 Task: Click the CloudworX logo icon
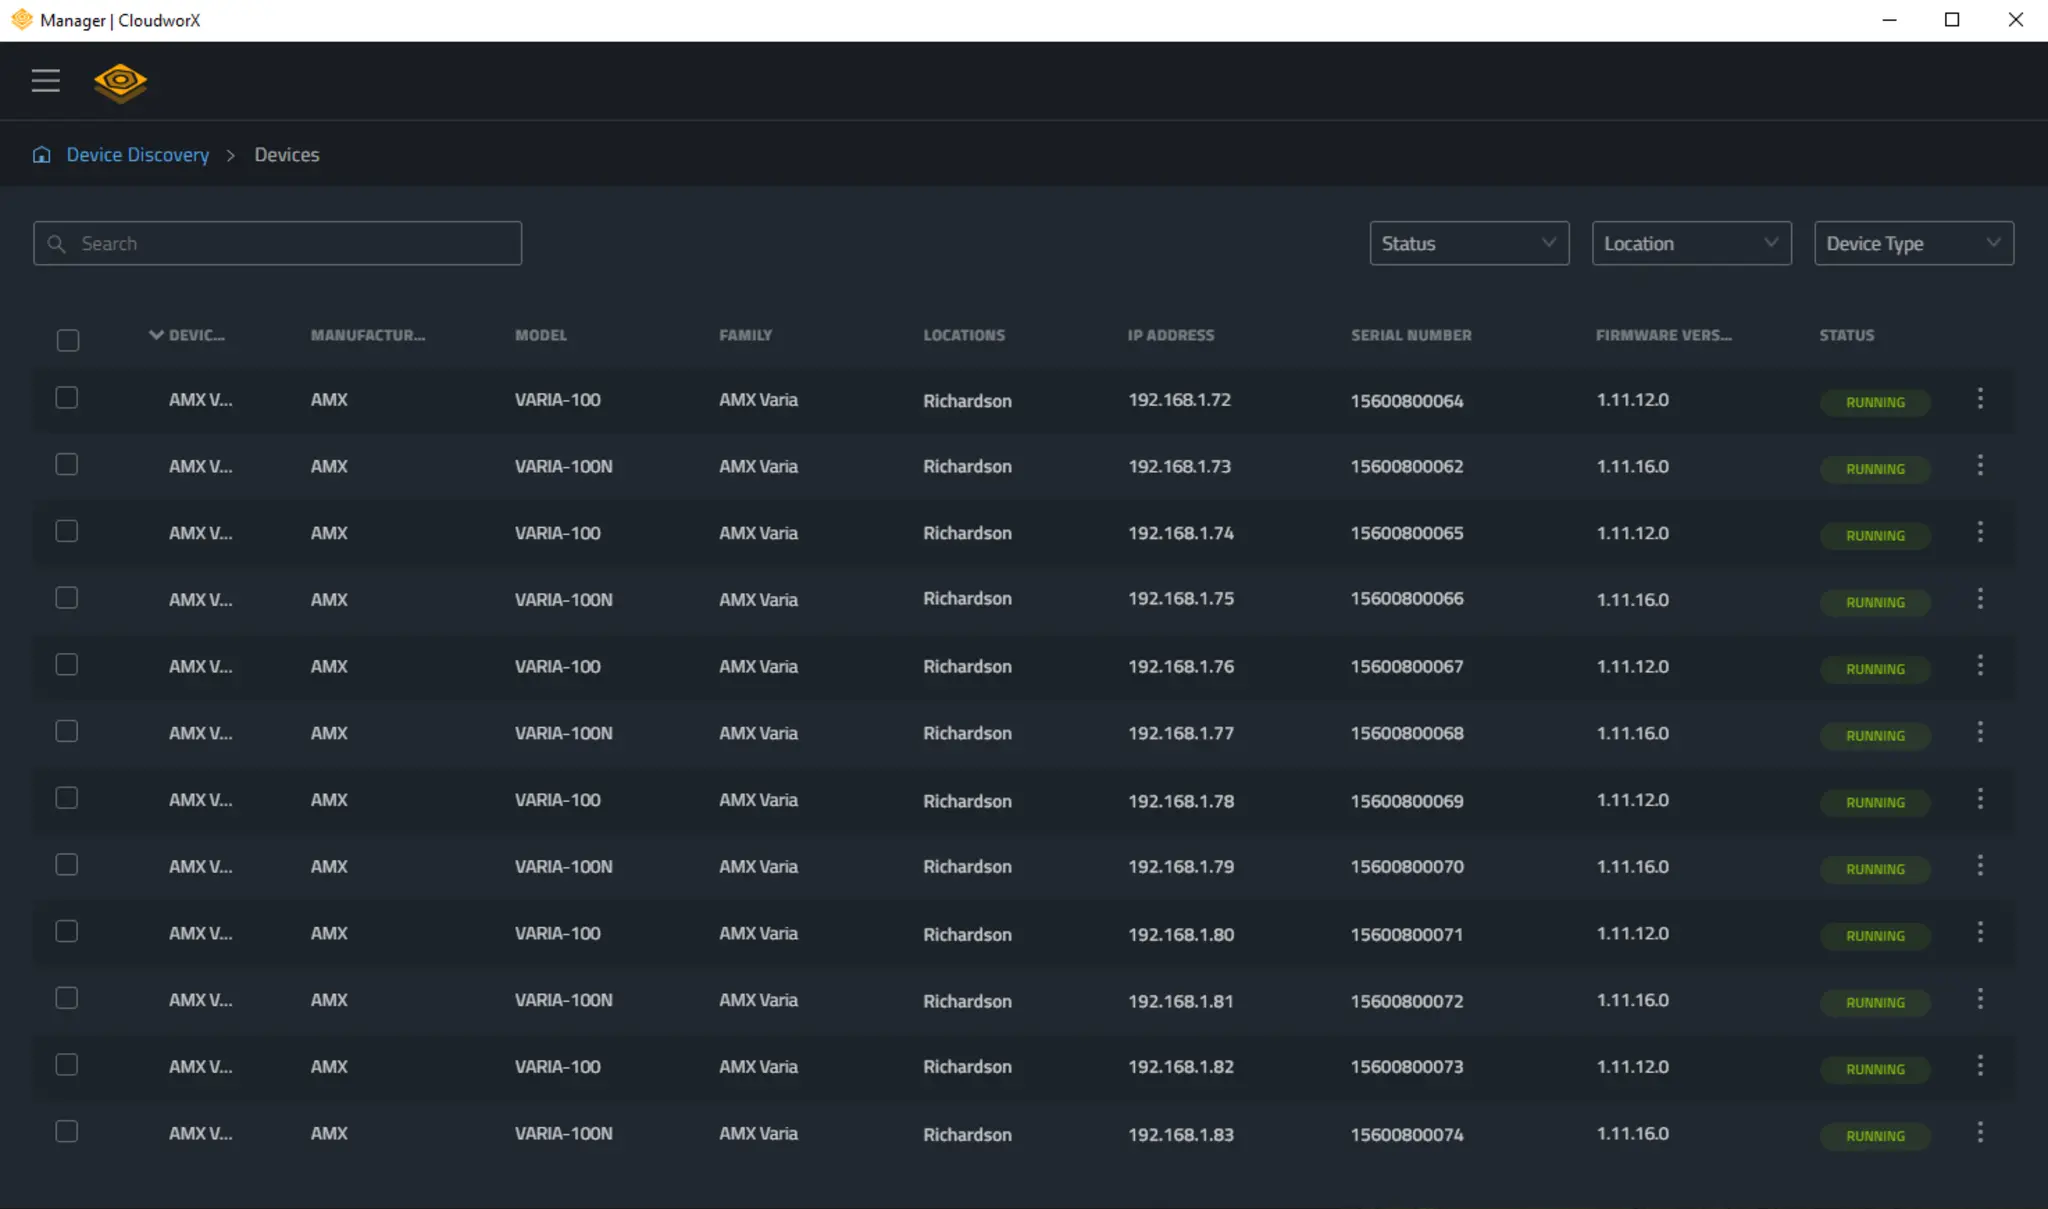pos(120,82)
